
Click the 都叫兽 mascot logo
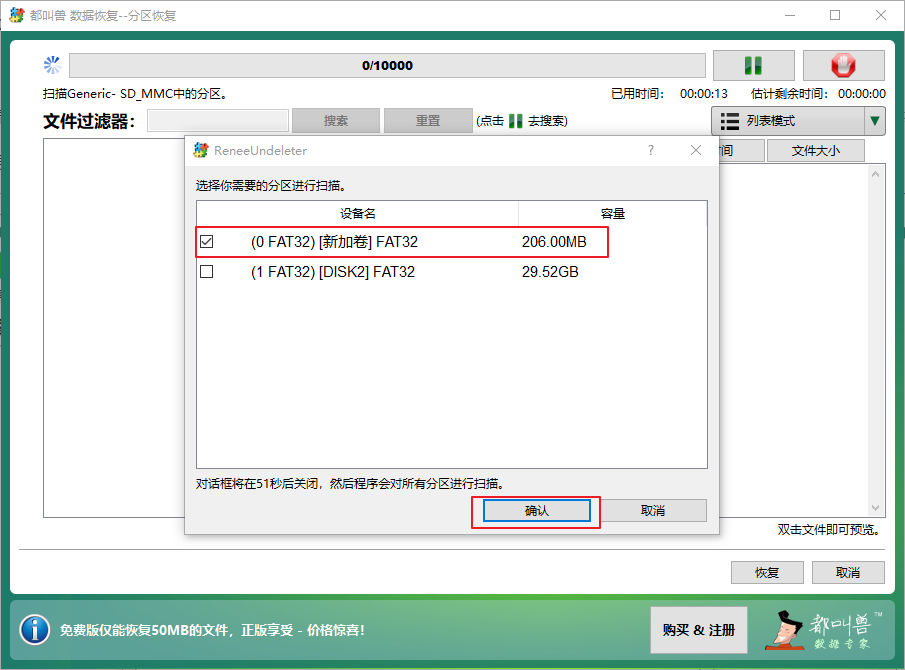pyautogui.click(x=824, y=630)
